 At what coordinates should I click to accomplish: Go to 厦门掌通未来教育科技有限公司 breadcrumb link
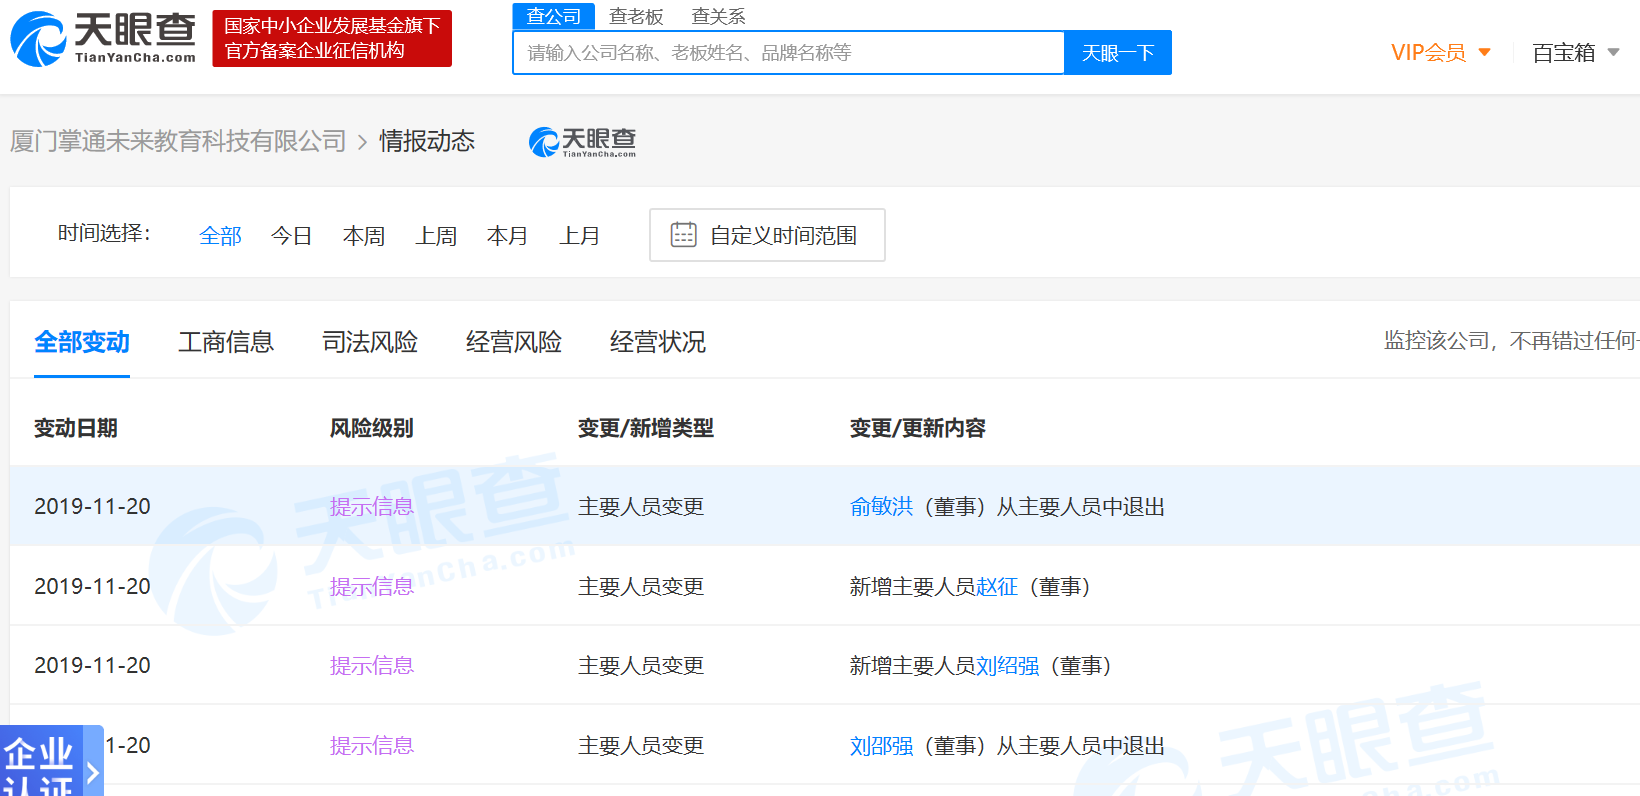(x=178, y=141)
